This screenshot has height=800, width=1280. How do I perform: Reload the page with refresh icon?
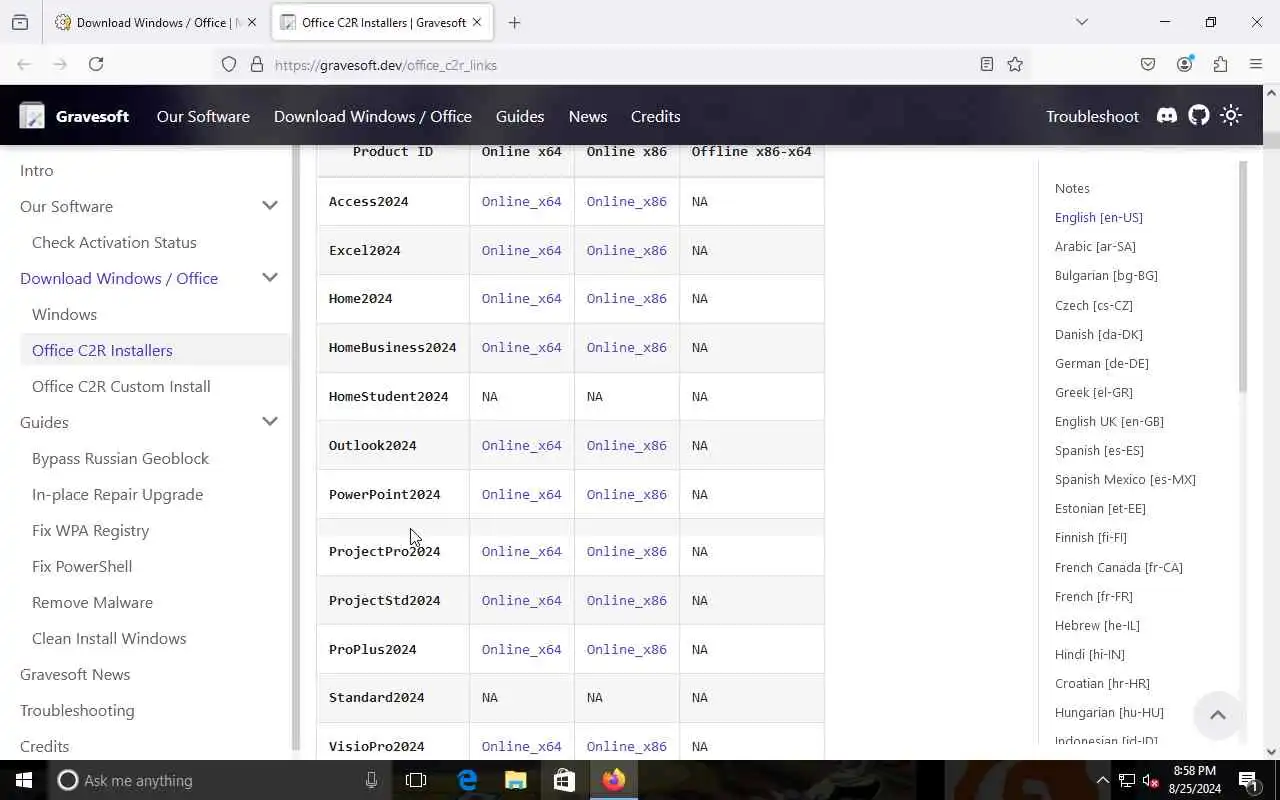(96, 64)
